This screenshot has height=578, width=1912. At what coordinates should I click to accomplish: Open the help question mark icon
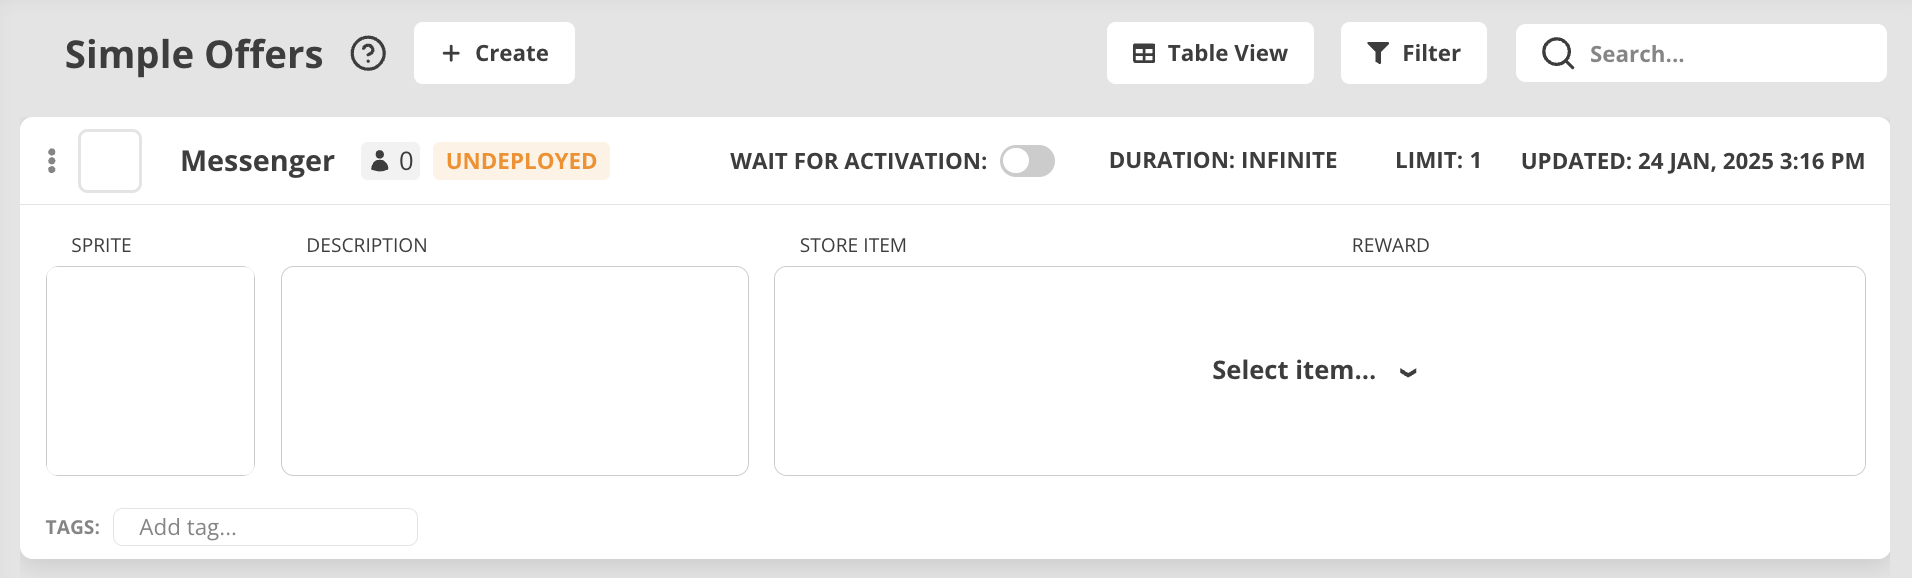(x=368, y=53)
